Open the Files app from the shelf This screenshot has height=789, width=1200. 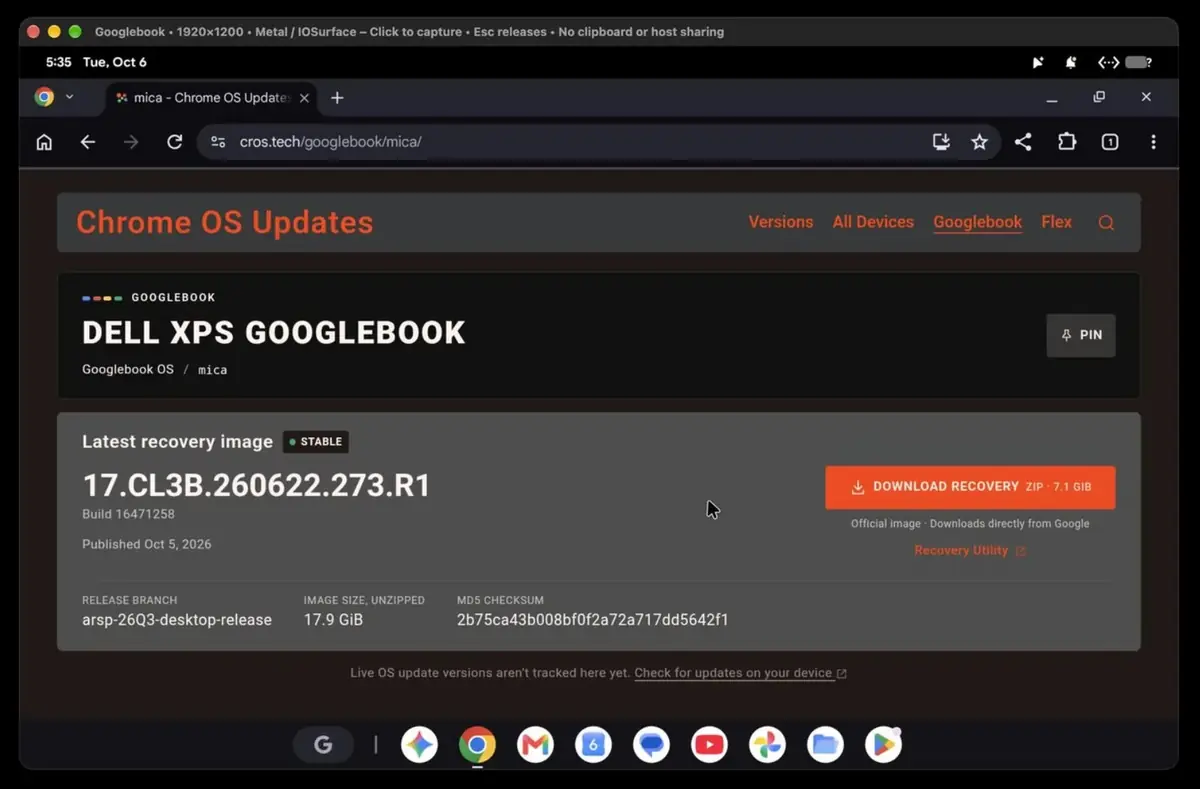click(x=826, y=744)
